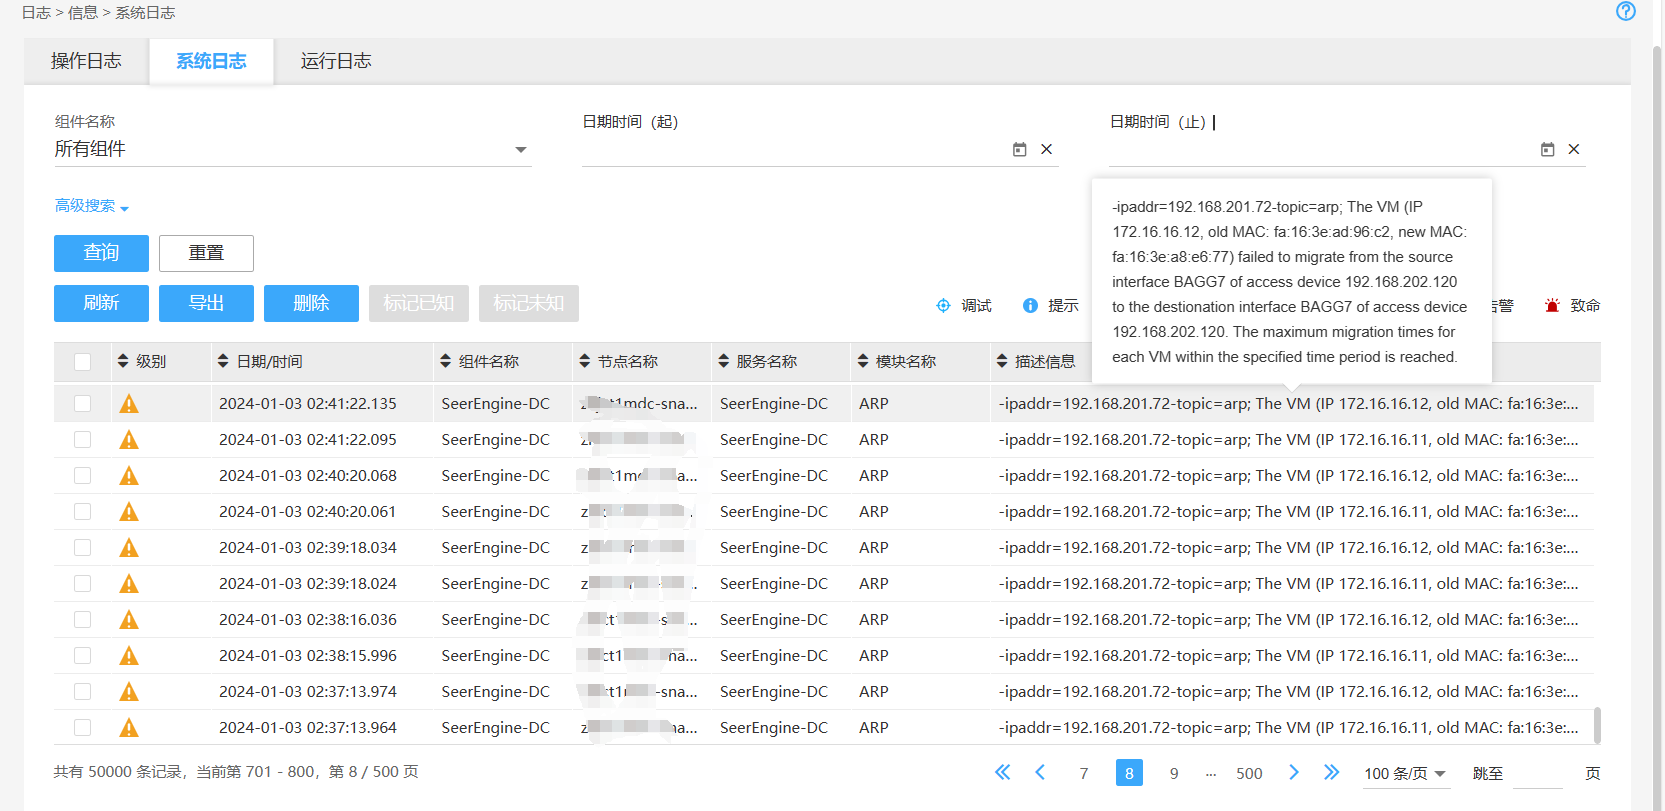Expand the 高级搜索 advanced search section
This screenshot has width=1665, height=811.
tap(91, 206)
